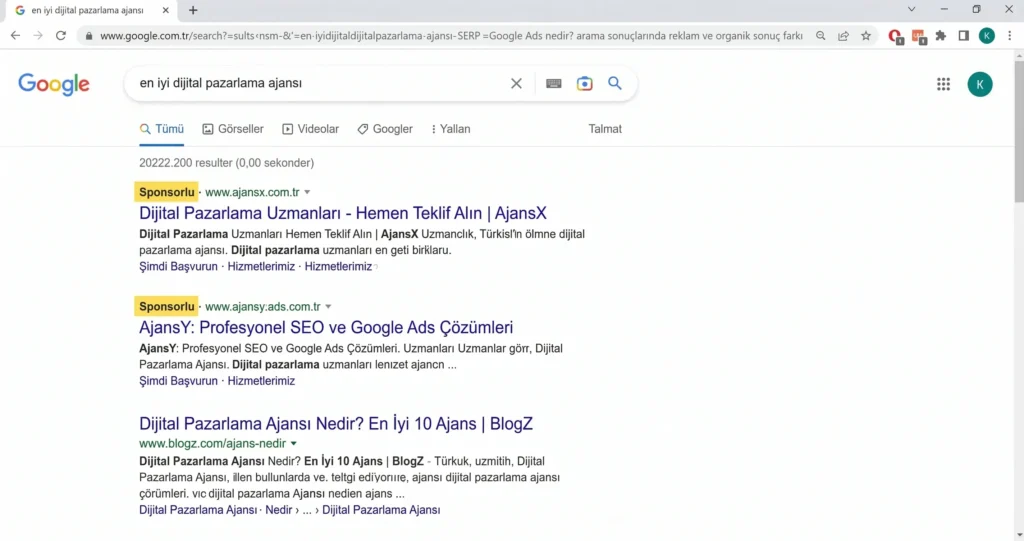Screen dimensions: 1024x541
Task: Bookmark this page with the star icon
Action: 866,36
